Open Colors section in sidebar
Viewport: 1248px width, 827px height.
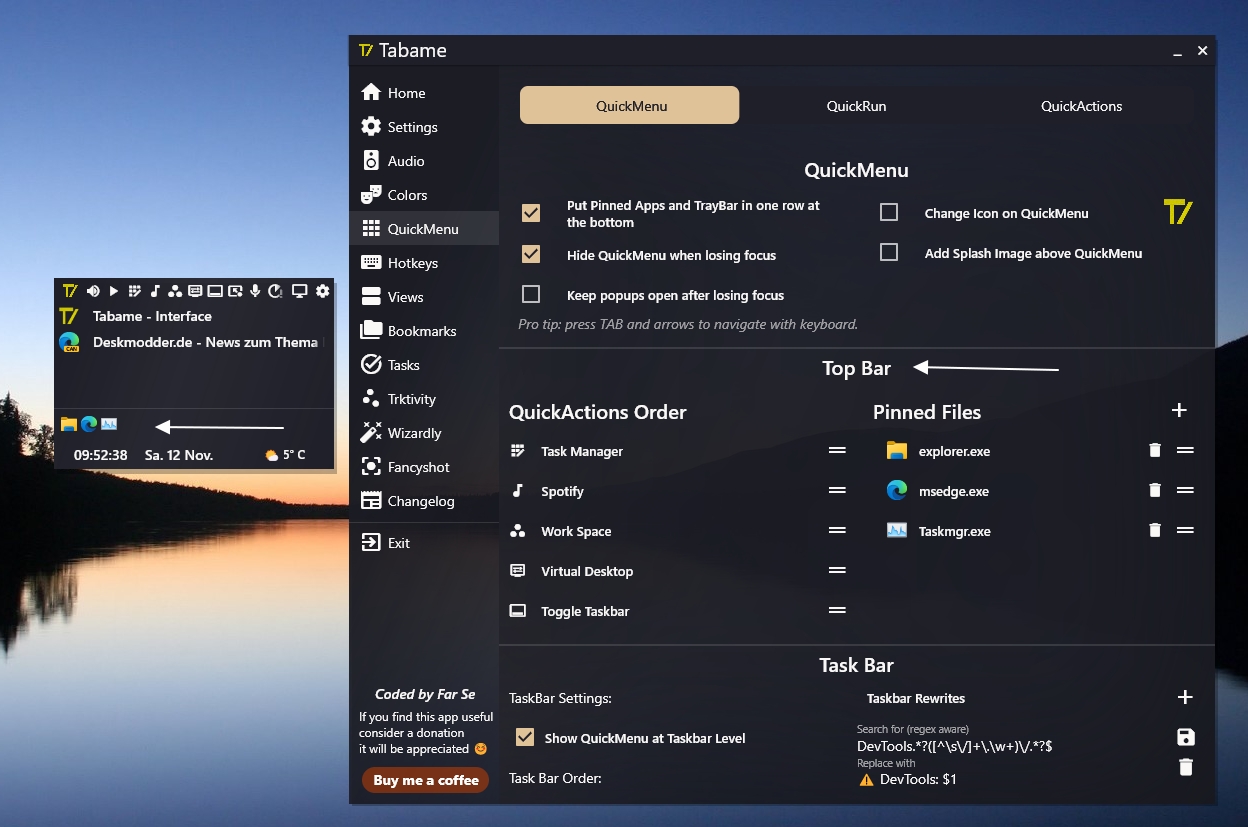click(x=424, y=195)
